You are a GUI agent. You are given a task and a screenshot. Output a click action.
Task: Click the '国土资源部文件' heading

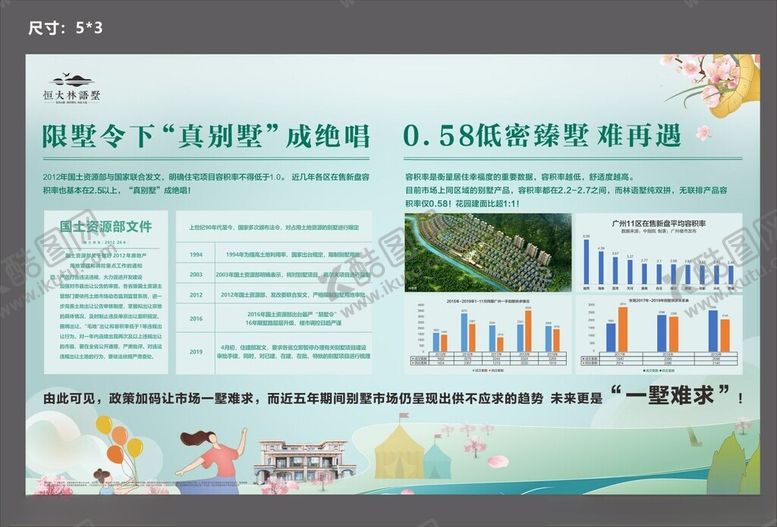point(106,227)
